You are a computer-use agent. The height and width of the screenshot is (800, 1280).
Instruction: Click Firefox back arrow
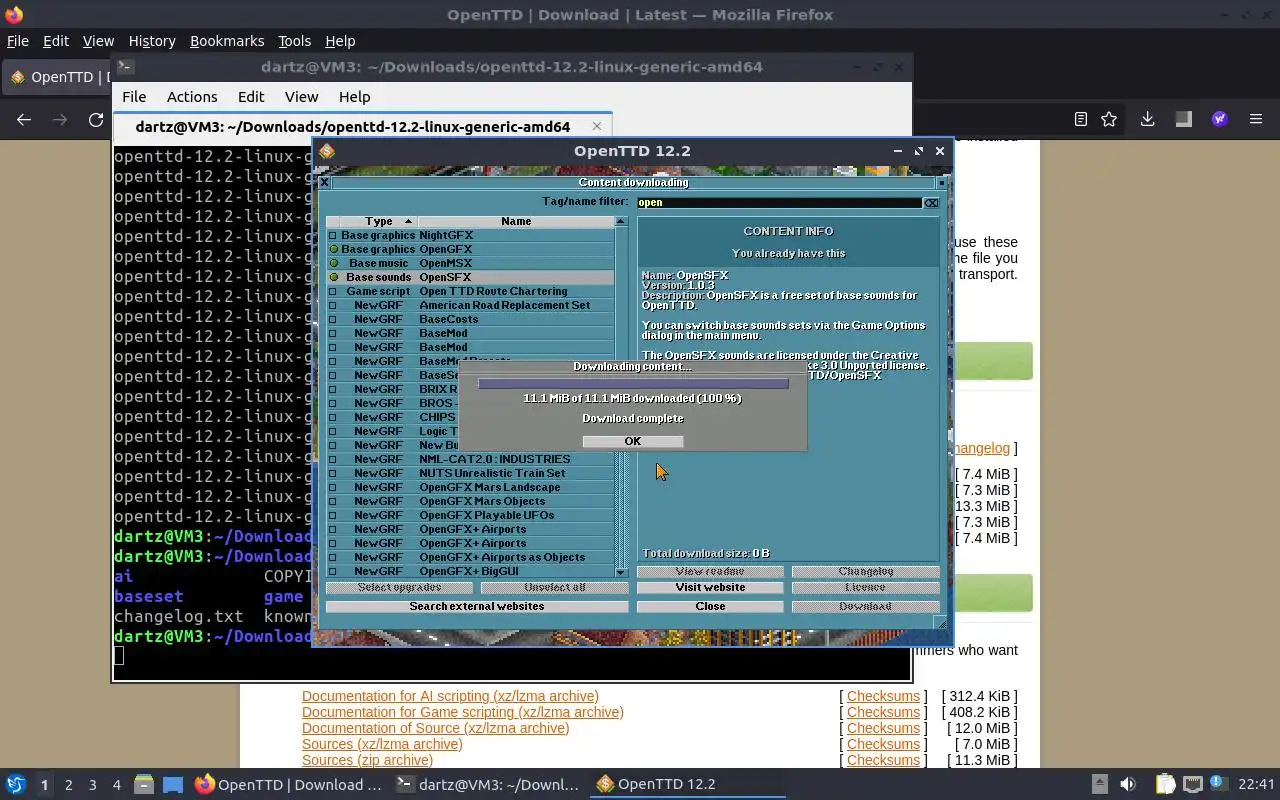pyautogui.click(x=24, y=119)
